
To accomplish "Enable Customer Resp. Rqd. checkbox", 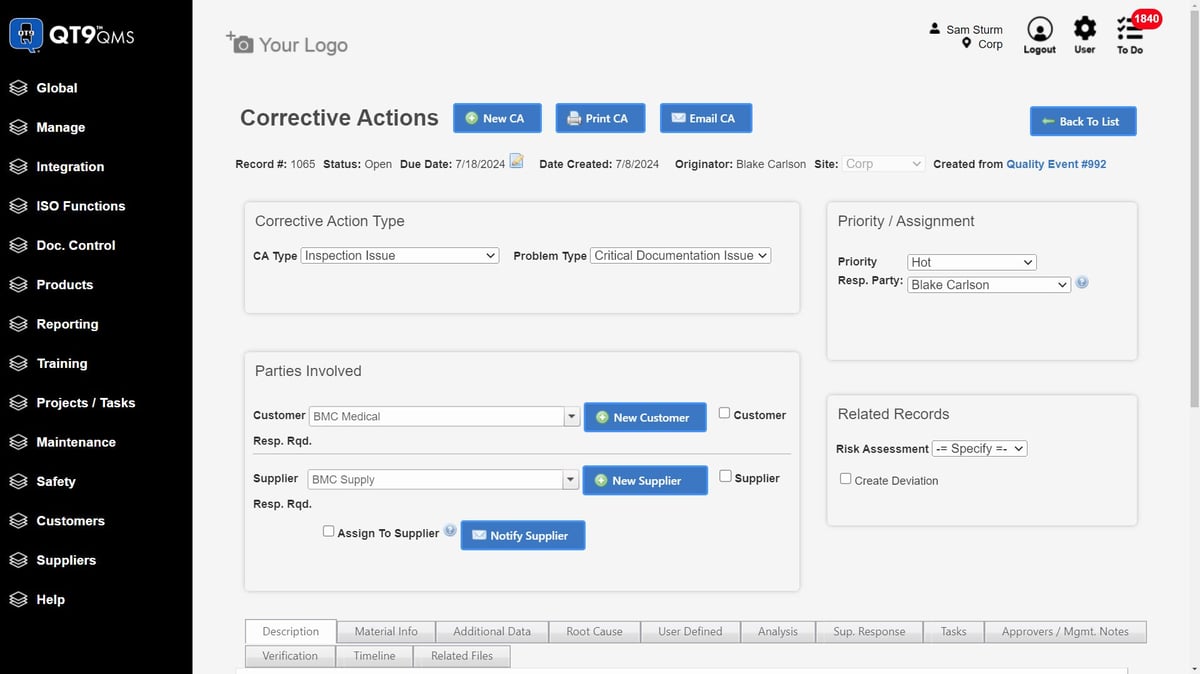I will coord(724,413).
